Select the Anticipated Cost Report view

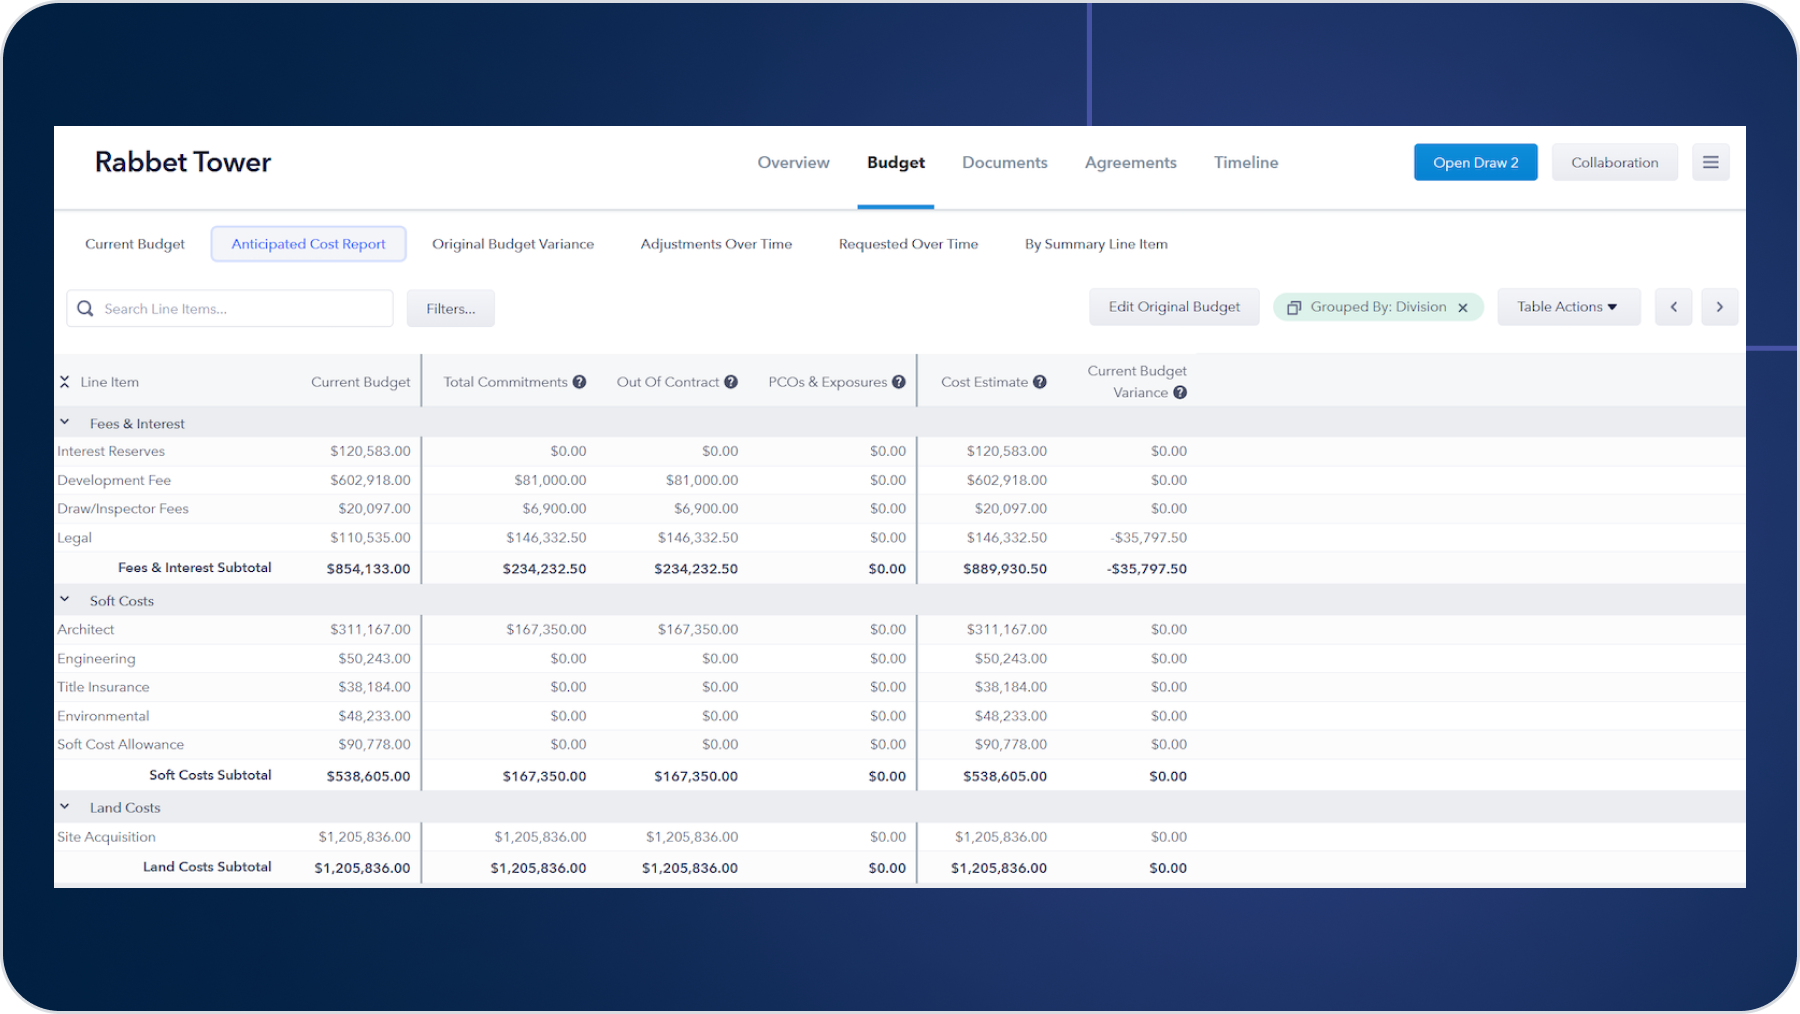click(308, 244)
